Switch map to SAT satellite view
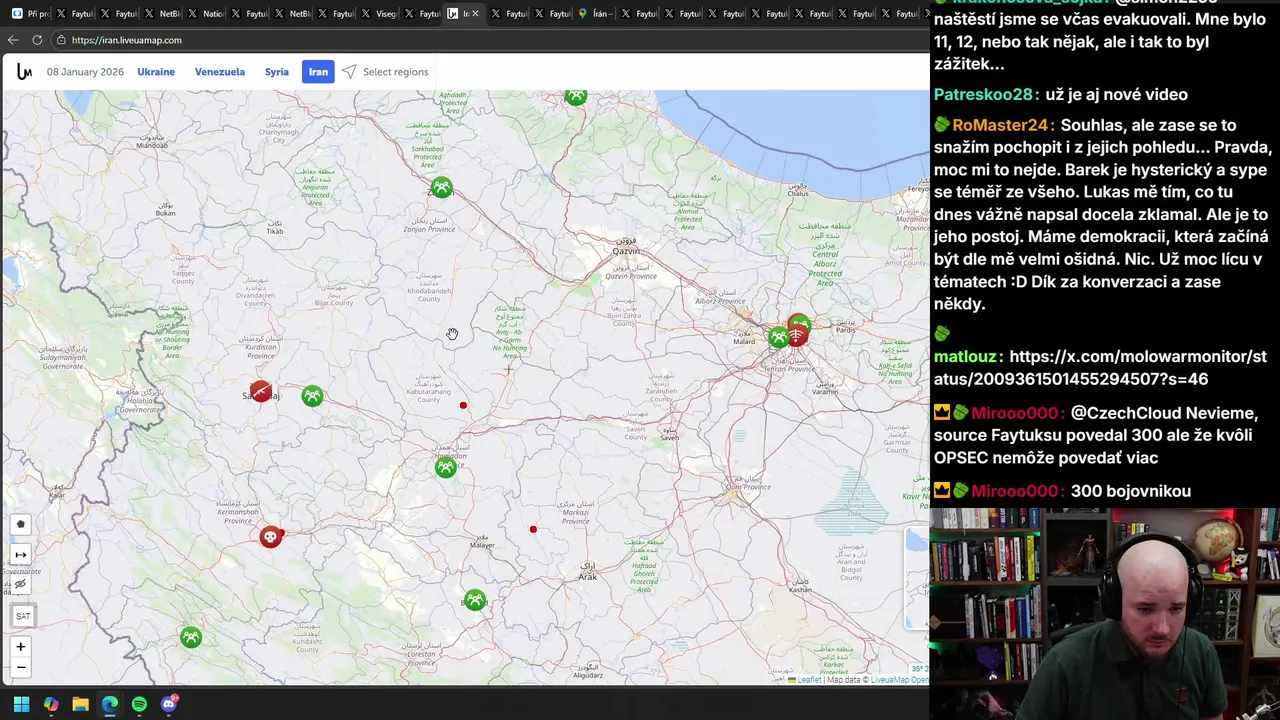 23,616
